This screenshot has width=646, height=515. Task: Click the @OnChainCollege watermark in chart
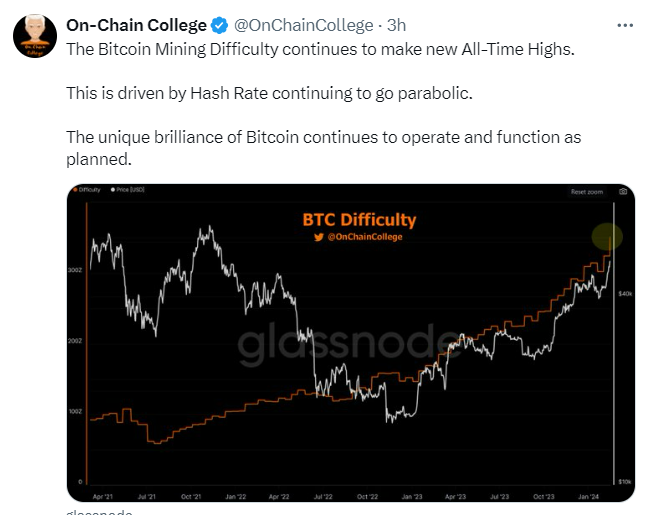click(x=365, y=237)
